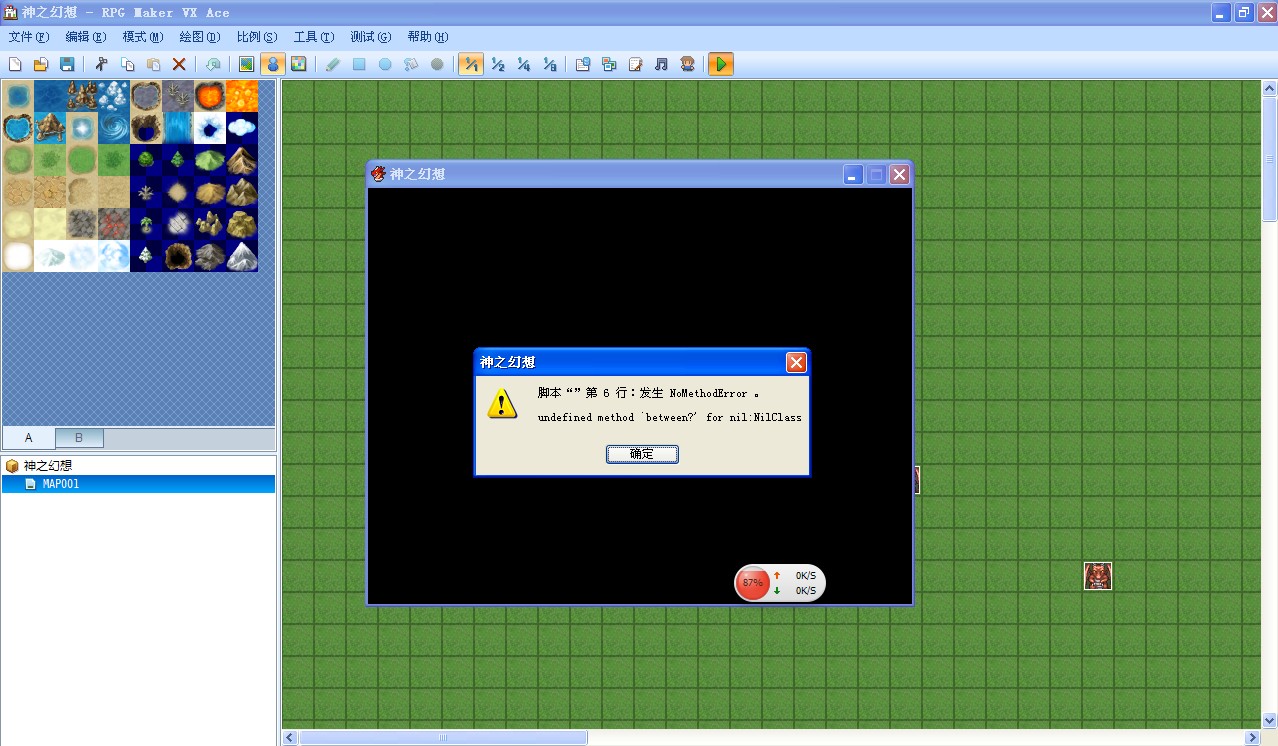Screen dimensions: 1278x746
Task: Start Playtest with the green play button
Action: (720, 65)
